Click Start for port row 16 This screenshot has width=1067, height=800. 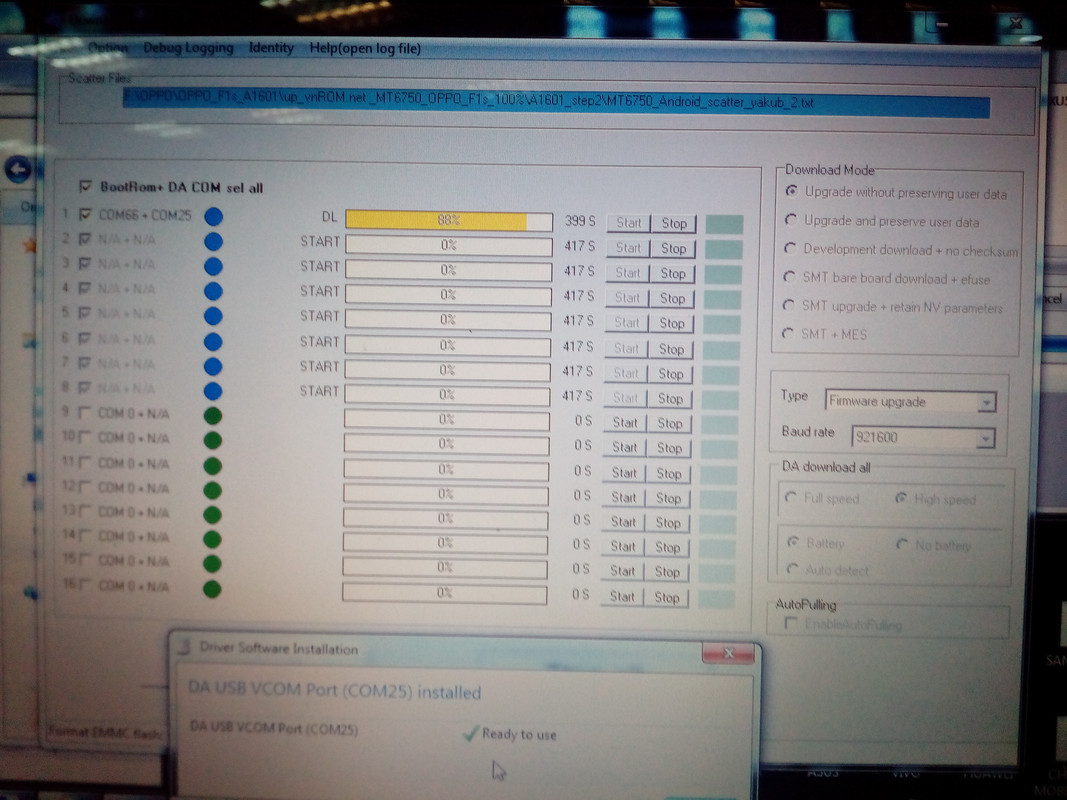coord(622,597)
